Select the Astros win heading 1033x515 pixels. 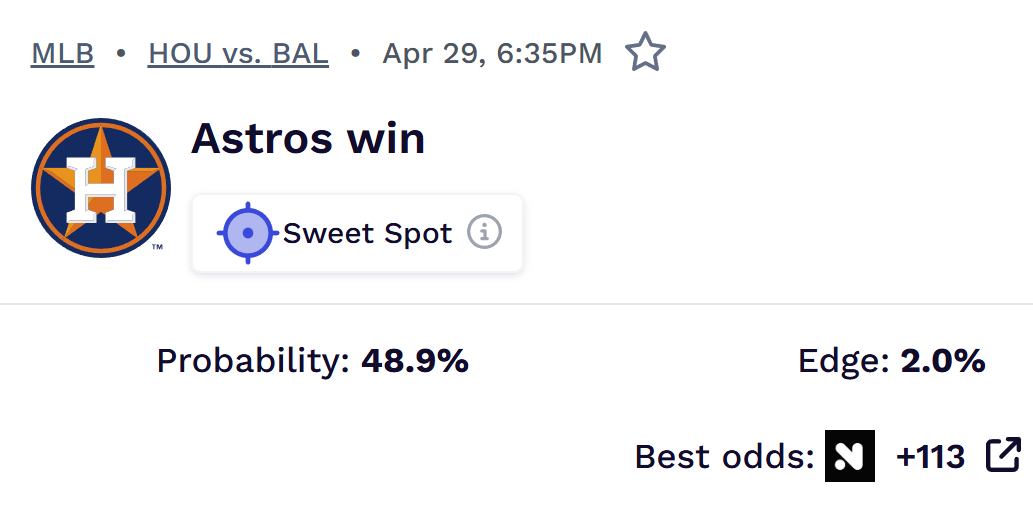coord(308,138)
